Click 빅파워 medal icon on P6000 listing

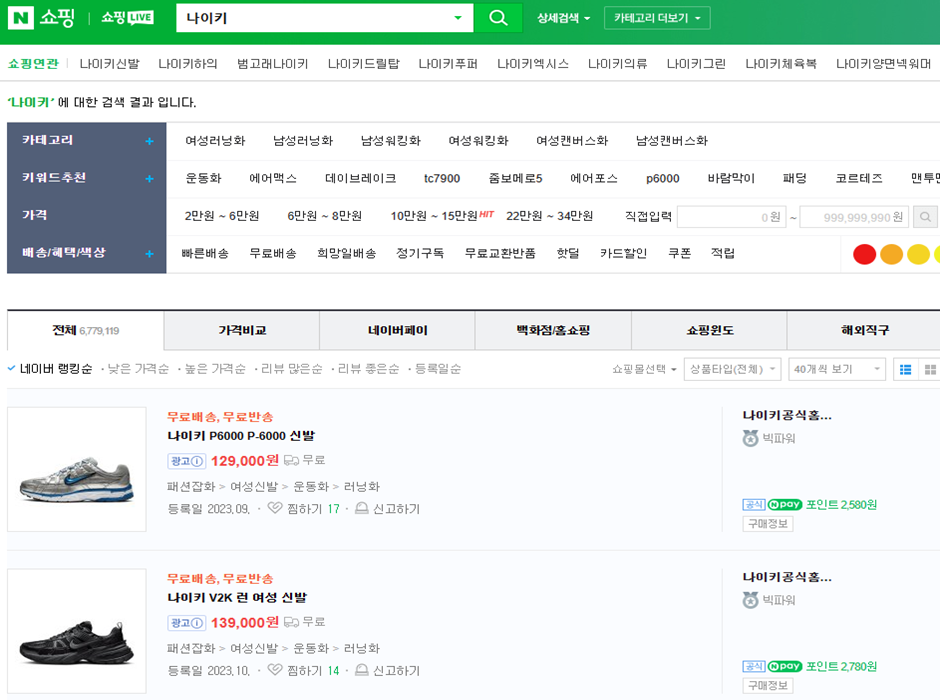click(751, 438)
